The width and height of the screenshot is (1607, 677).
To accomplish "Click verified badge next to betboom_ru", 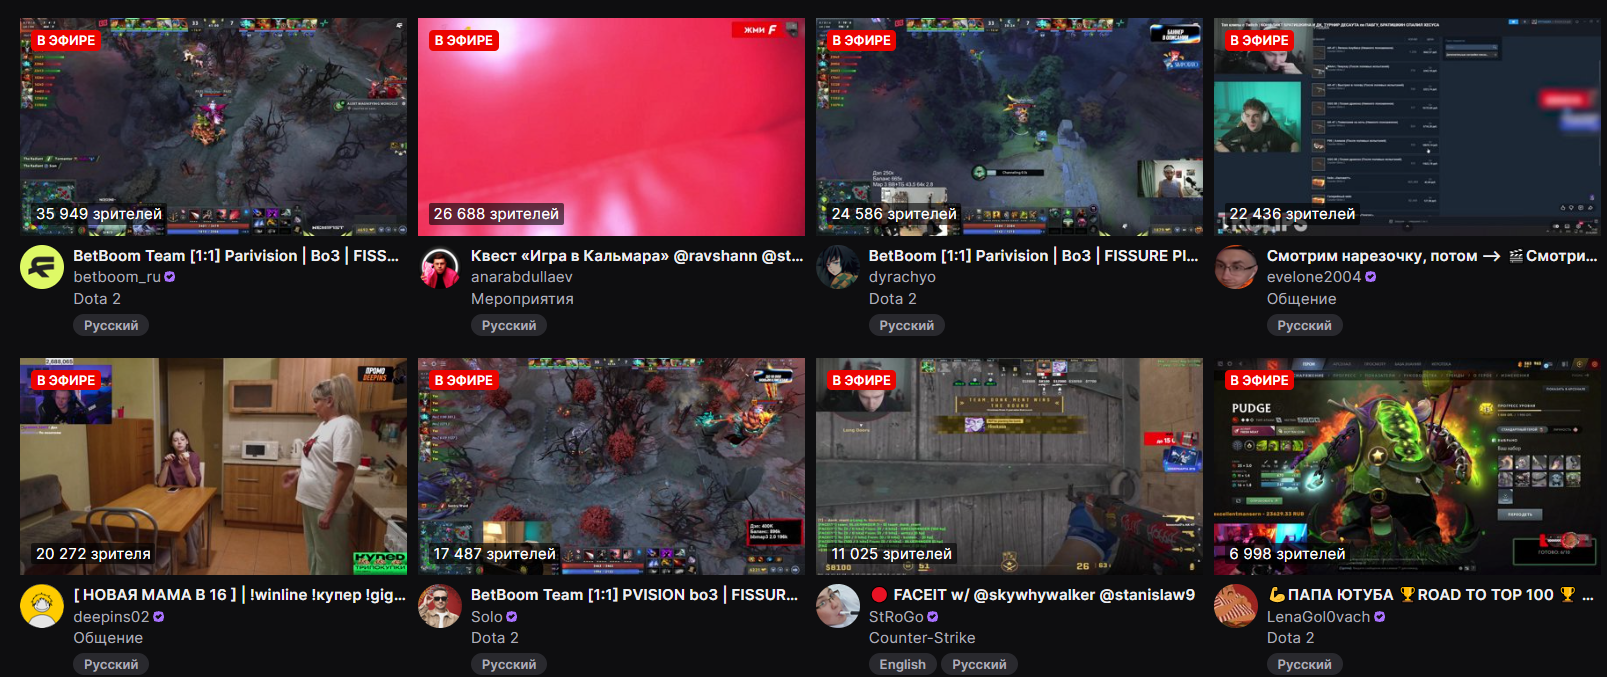I will point(170,277).
